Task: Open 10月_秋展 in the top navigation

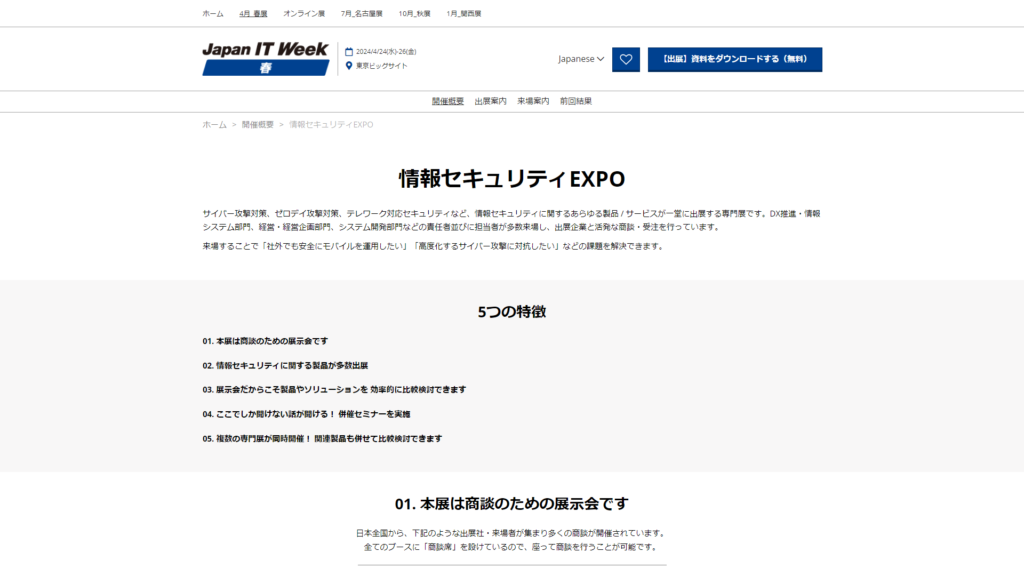Action: click(415, 14)
